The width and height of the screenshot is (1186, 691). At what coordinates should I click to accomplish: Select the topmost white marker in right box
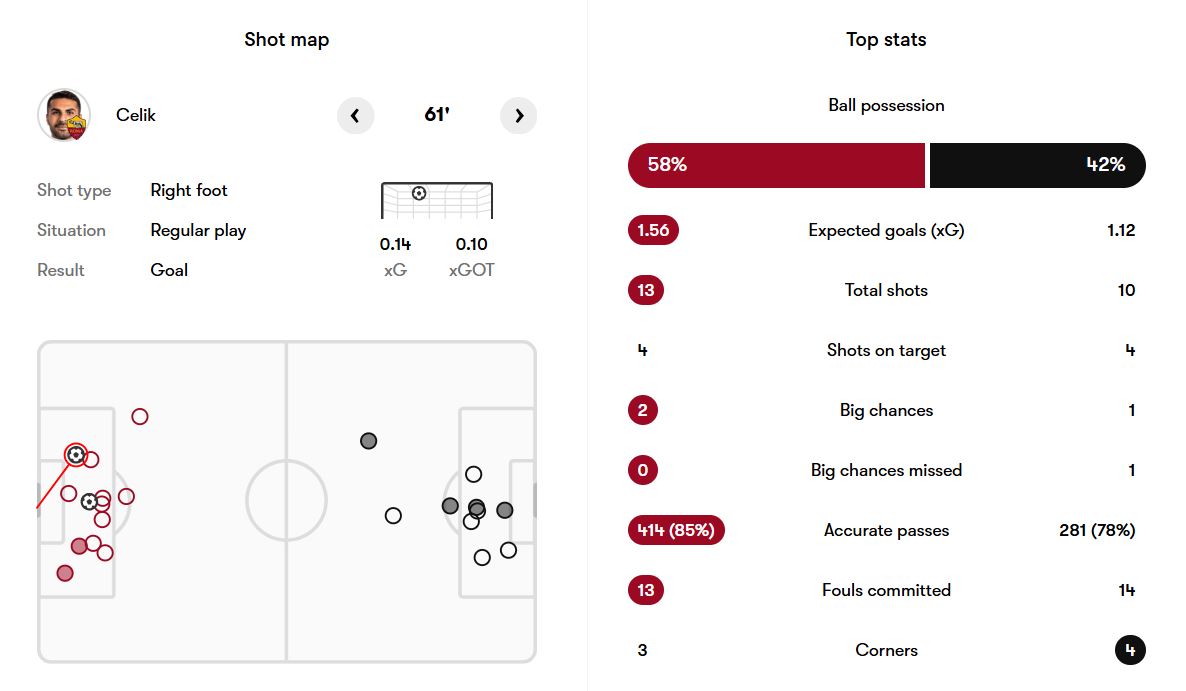(474, 474)
